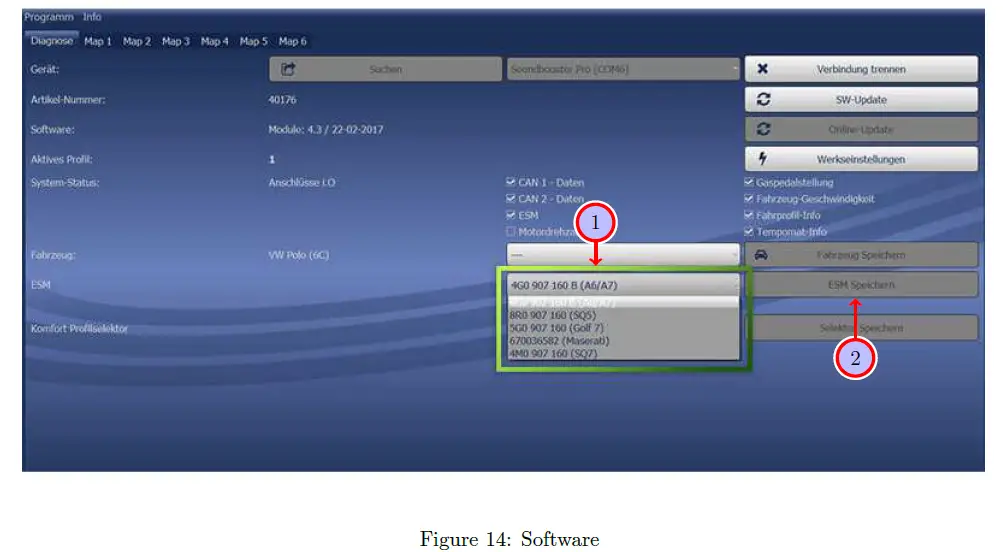Screen dimensions: 1003x552
Task: Toggle CAN 2 - Daten checkbox
Action: [x=510, y=199]
